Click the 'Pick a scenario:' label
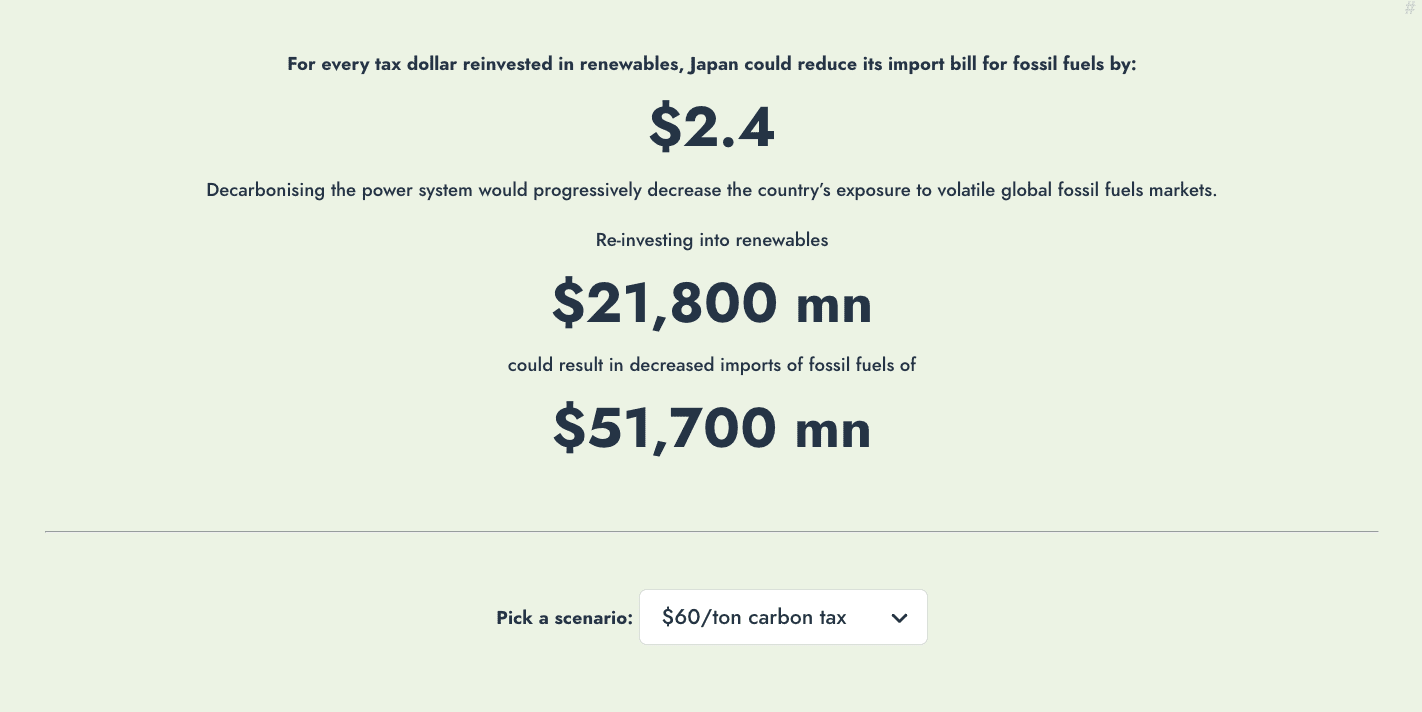Image resolution: width=1422 pixels, height=712 pixels. point(564,618)
